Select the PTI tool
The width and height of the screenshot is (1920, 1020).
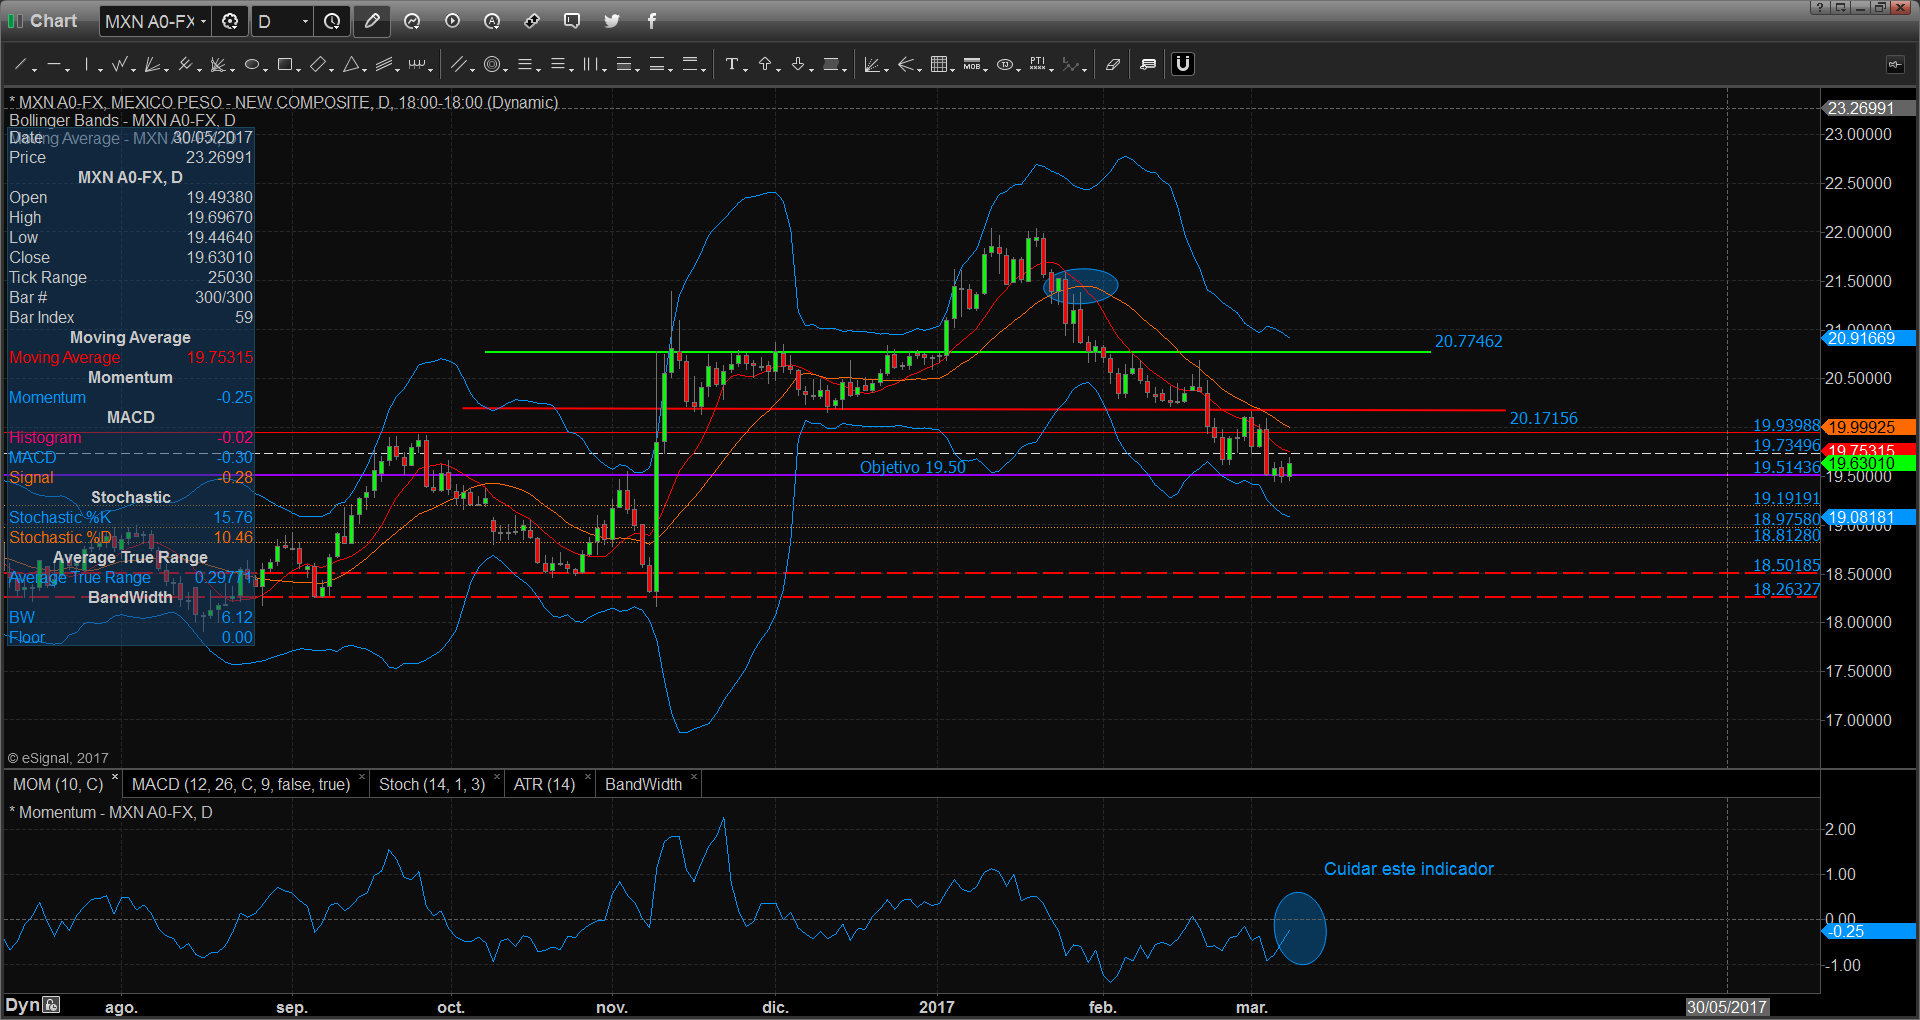click(x=1038, y=65)
